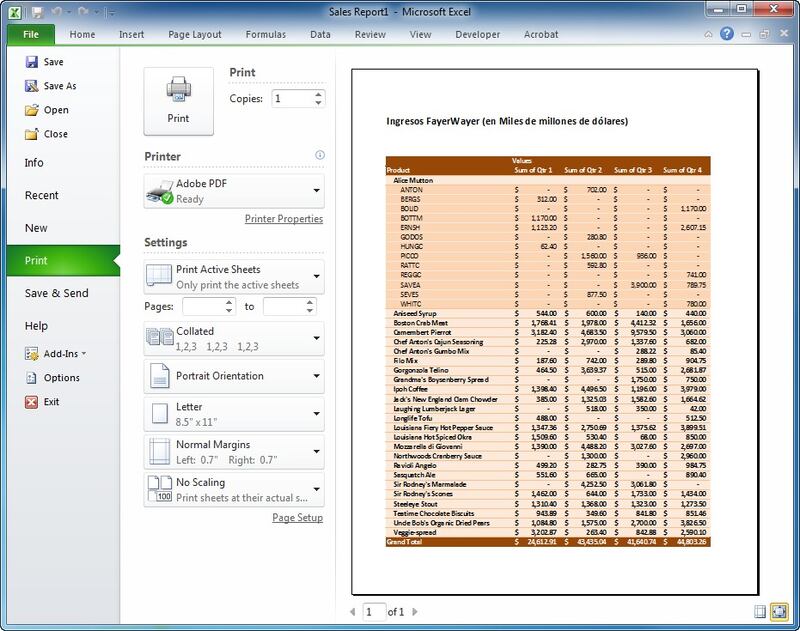Click the Close workbook icon

[x=31, y=134]
